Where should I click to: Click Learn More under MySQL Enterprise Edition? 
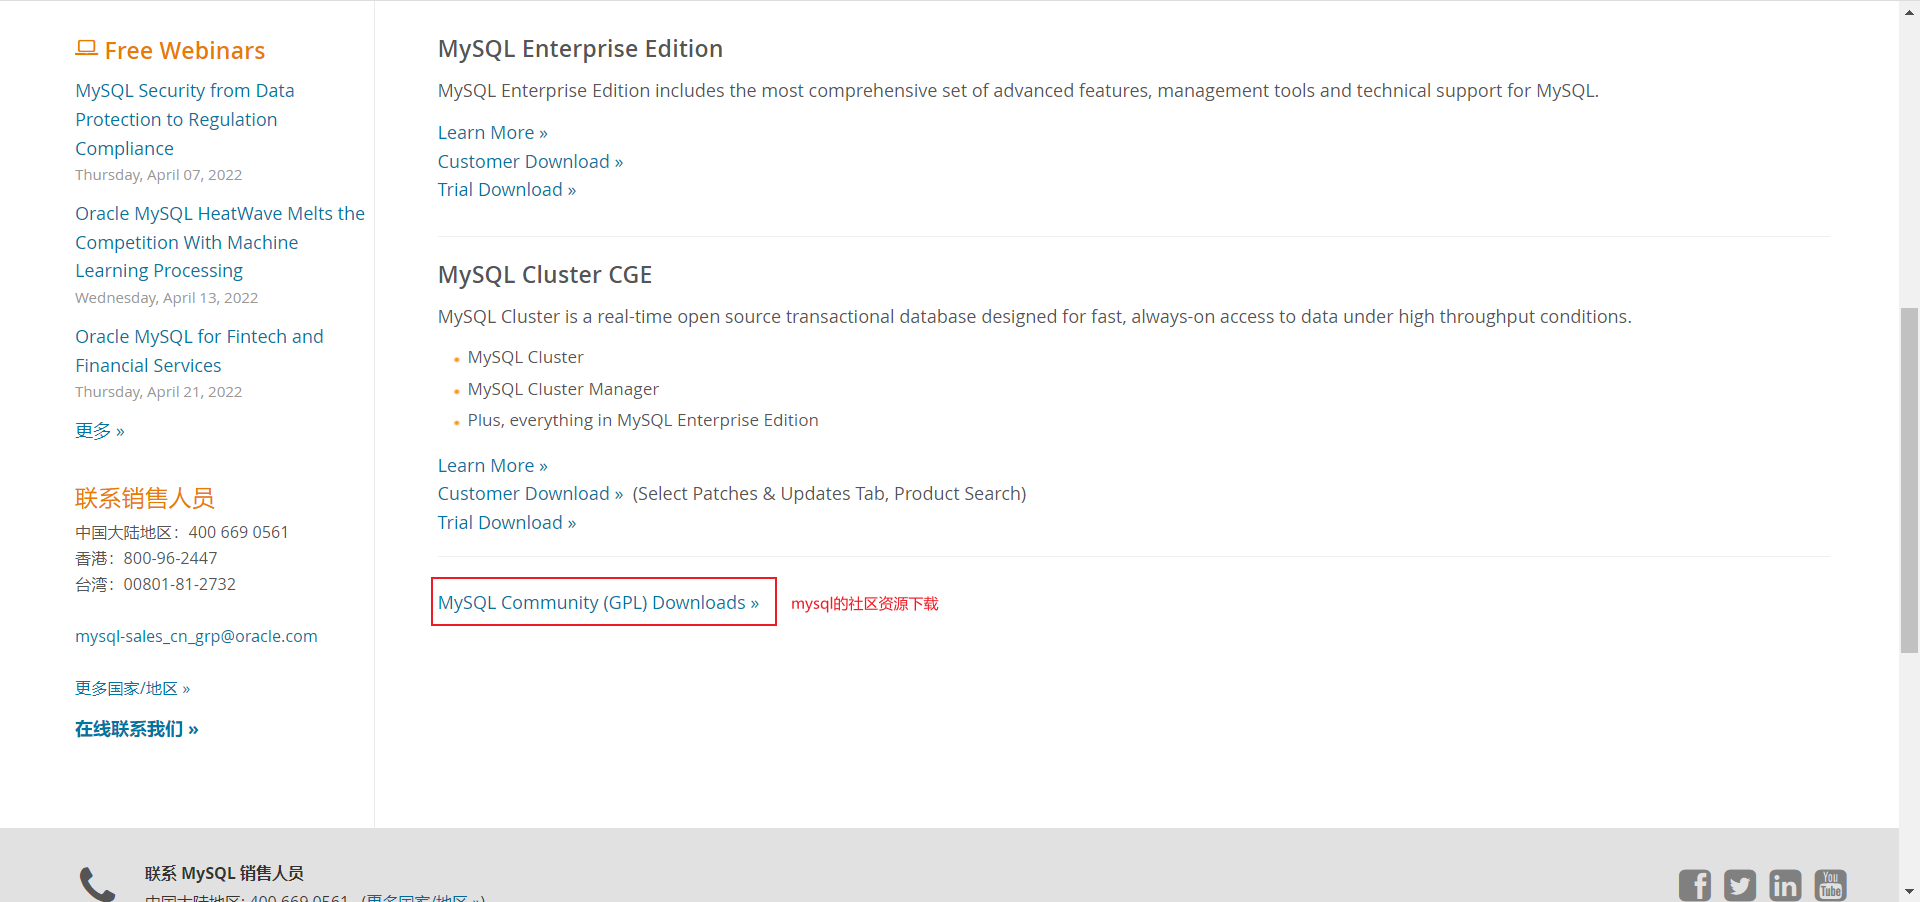[x=493, y=133]
